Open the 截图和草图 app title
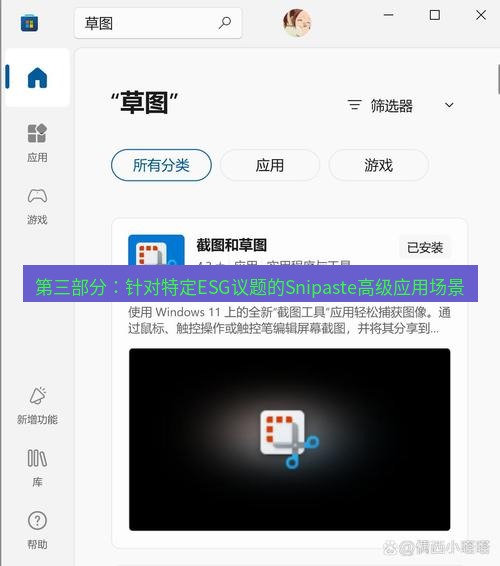The height and width of the screenshot is (566, 500). click(x=231, y=245)
